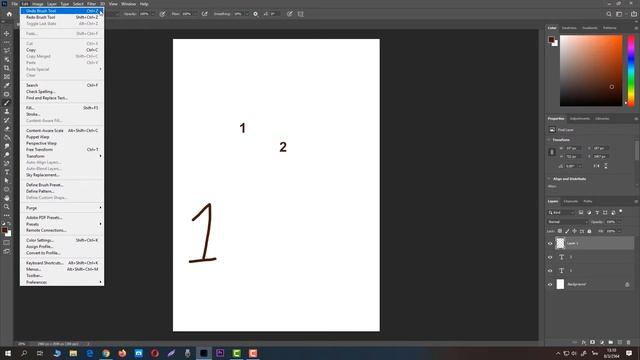Expand the Preferences submenu

tap(62, 282)
